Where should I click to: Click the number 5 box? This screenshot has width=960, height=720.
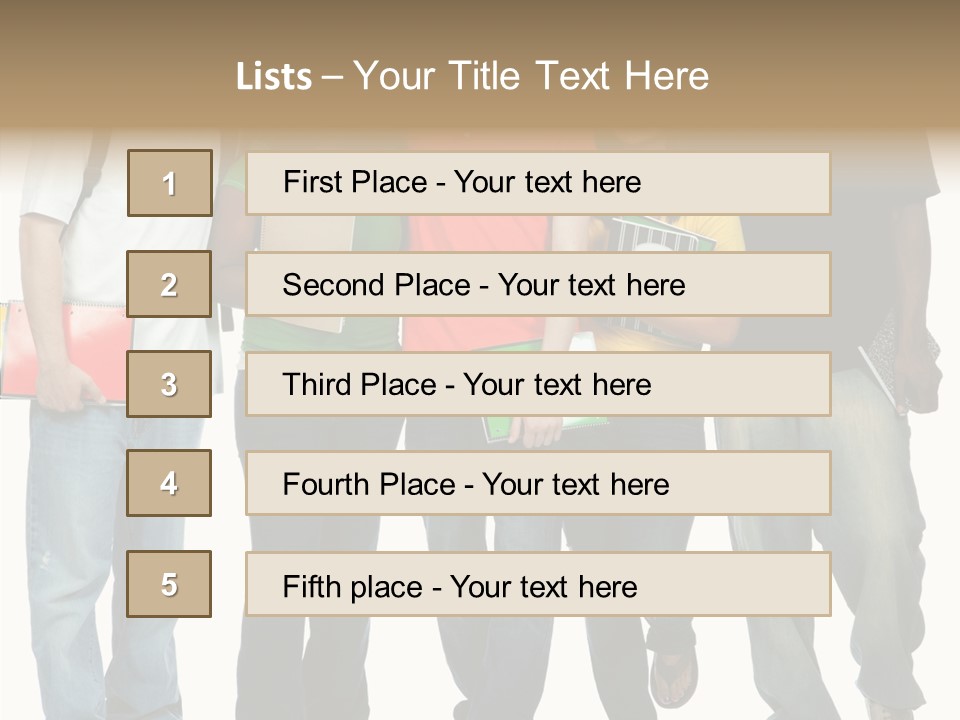click(170, 584)
